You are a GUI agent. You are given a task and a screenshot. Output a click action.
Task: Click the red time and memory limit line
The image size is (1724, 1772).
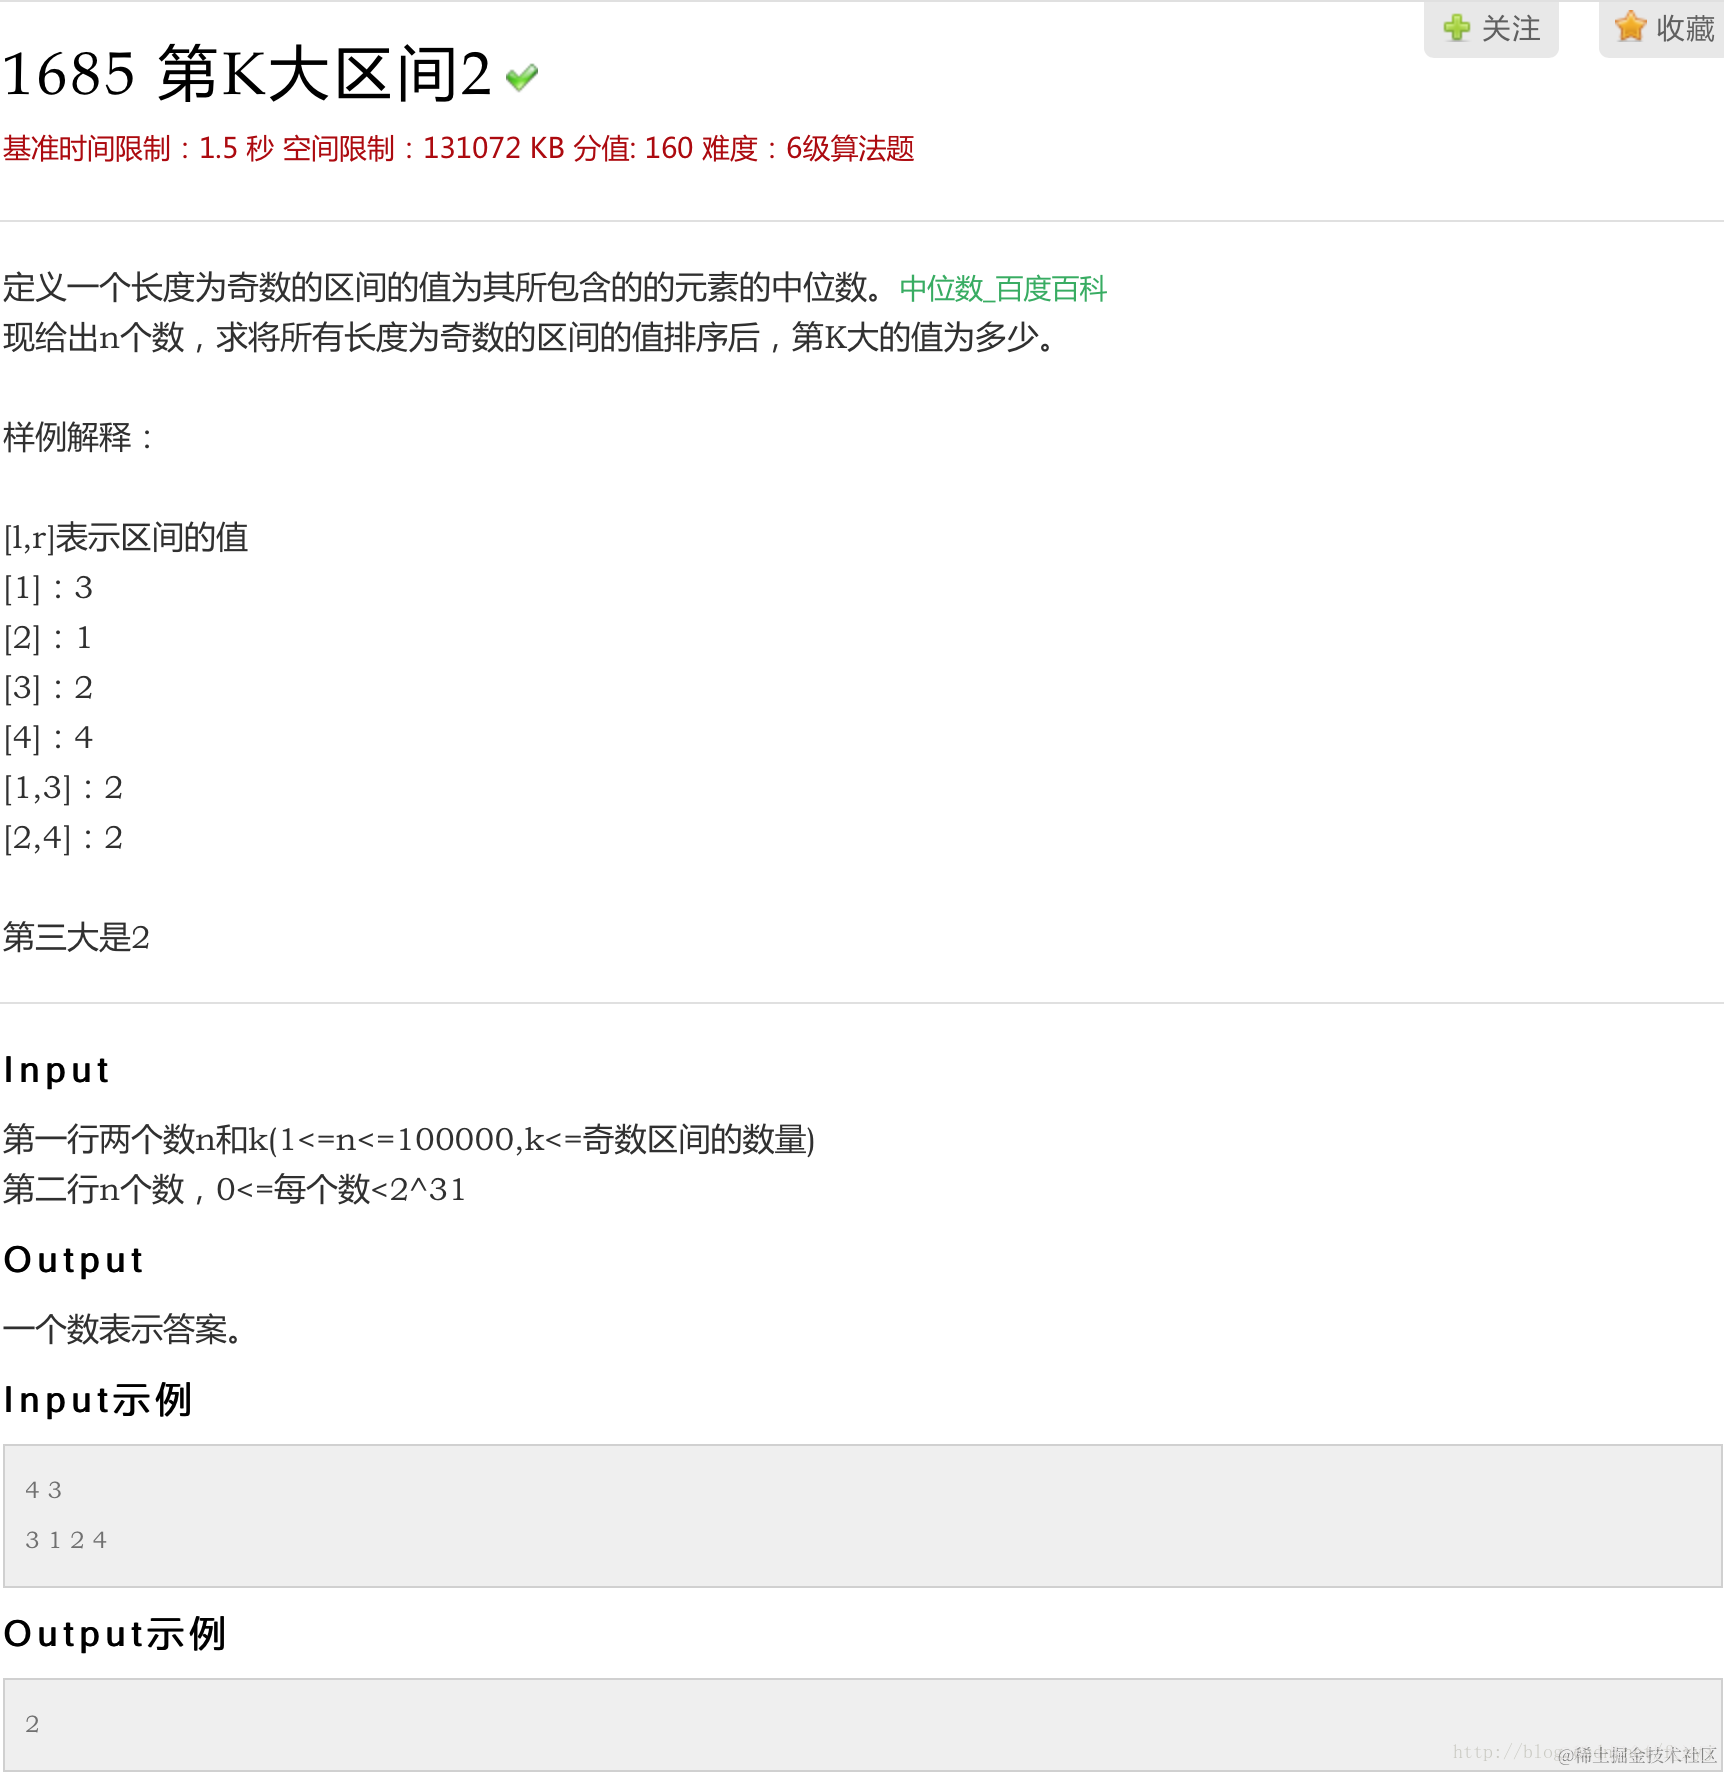pyautogui.click(x=458, y=149)
